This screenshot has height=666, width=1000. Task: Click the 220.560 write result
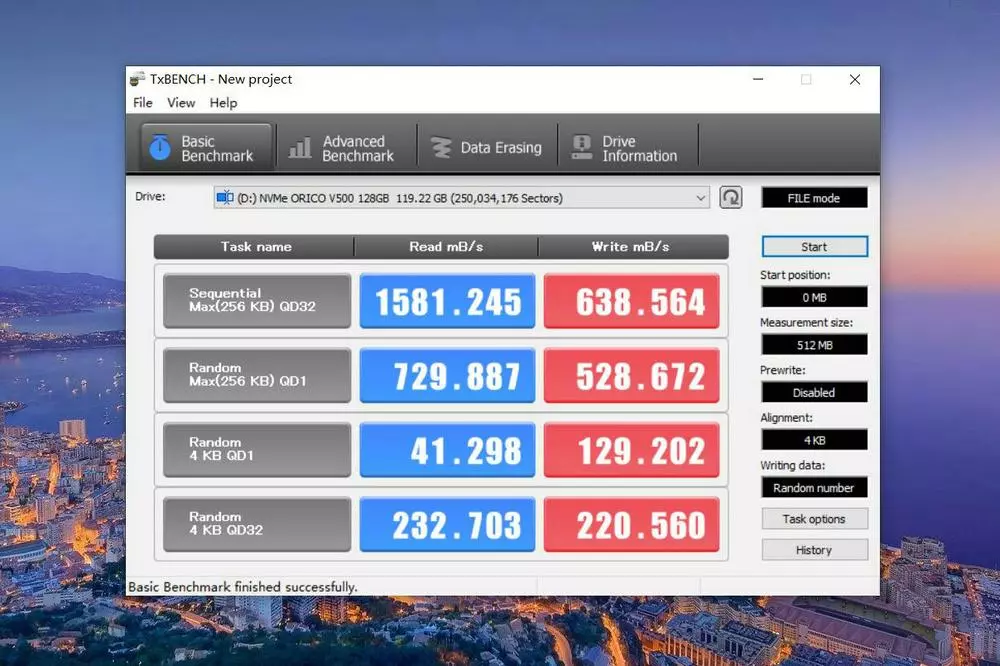(631, 524)
